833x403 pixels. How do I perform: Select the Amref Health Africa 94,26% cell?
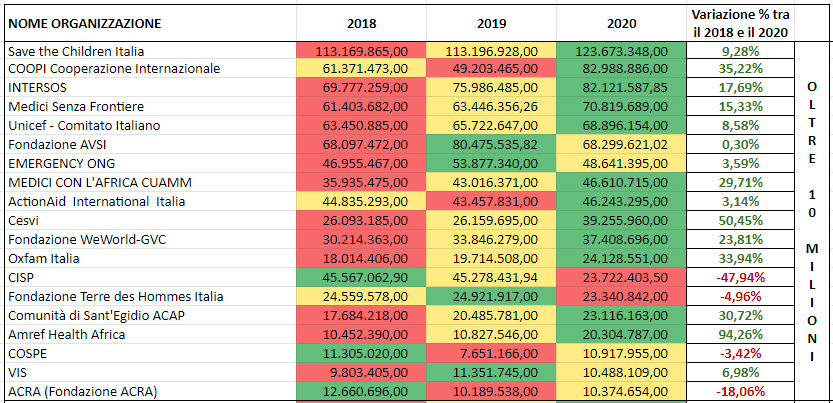click(740, 334)
